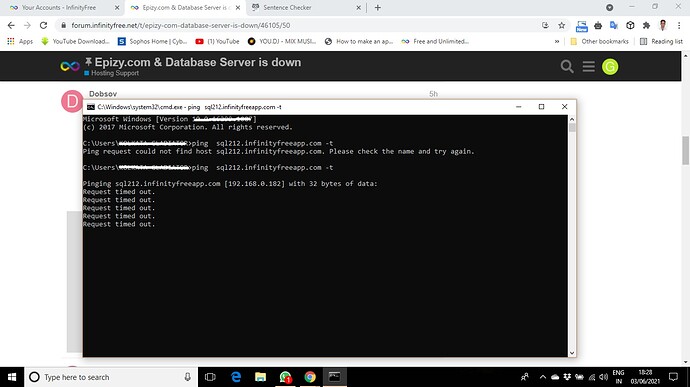Image resolution: width=690 pixels, height=387 pixels.
Task: Open File Explorer from the taskbar
Action: [x=261, y=377]
